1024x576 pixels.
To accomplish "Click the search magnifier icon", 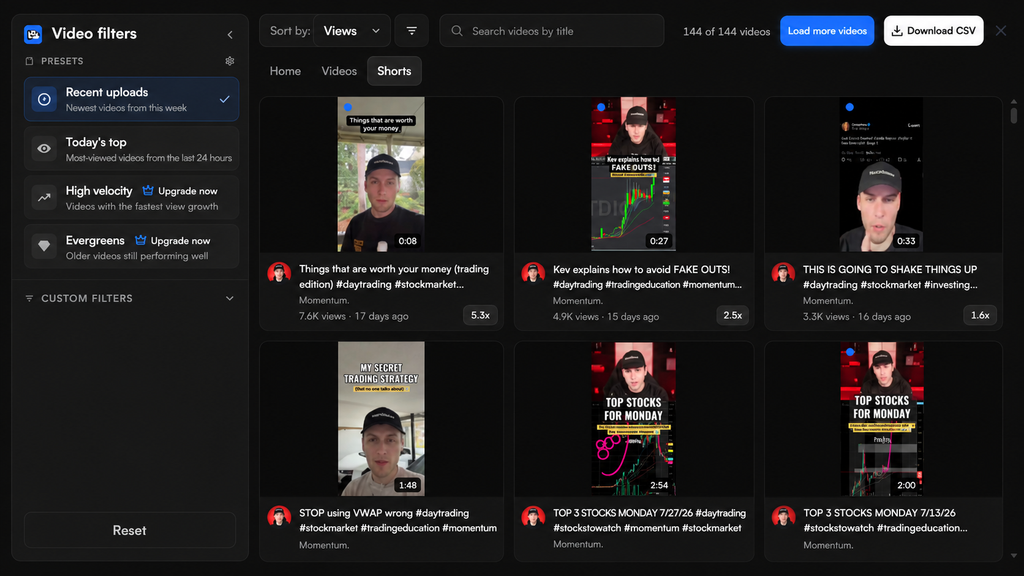I will pyautogui.click(x=457, y=31).
